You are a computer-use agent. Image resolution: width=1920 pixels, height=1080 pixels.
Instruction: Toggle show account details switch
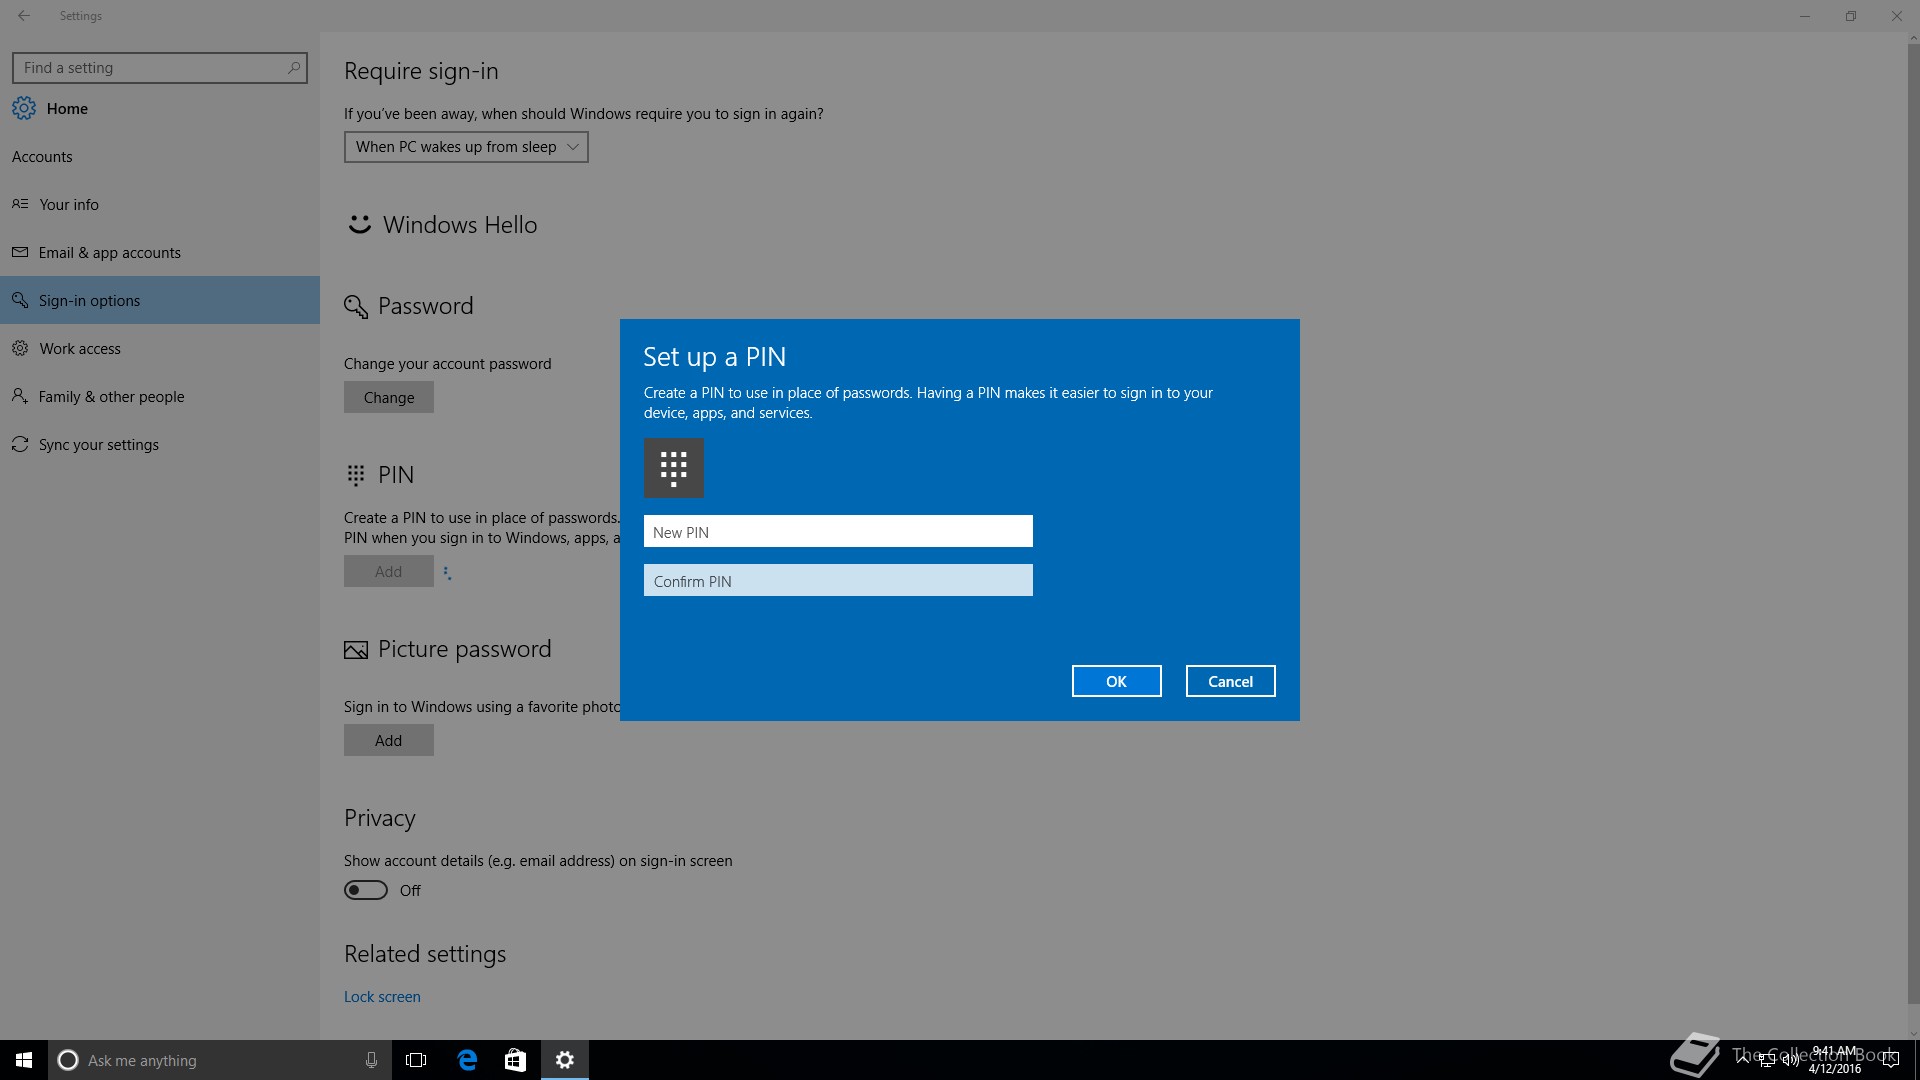[366, 890]
